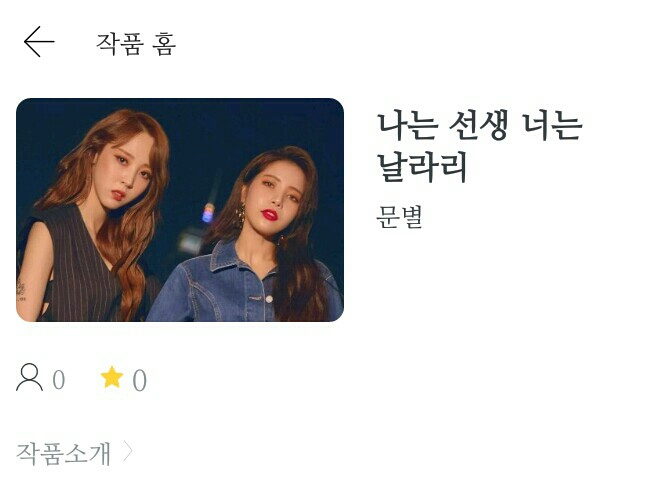Click the author name 문별
The width and height of the screenshot is (661, 496).
tap(399, 217)
